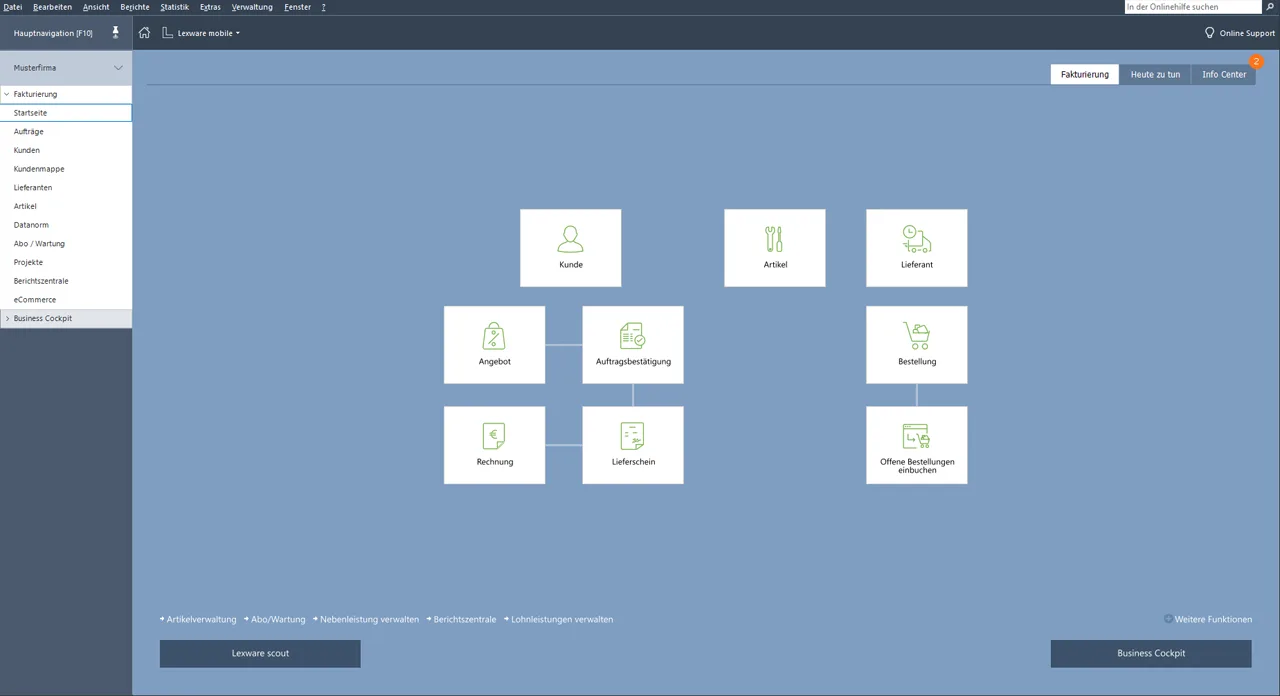Open the Datei menu
1280x696 pixels.
[13, 7]
